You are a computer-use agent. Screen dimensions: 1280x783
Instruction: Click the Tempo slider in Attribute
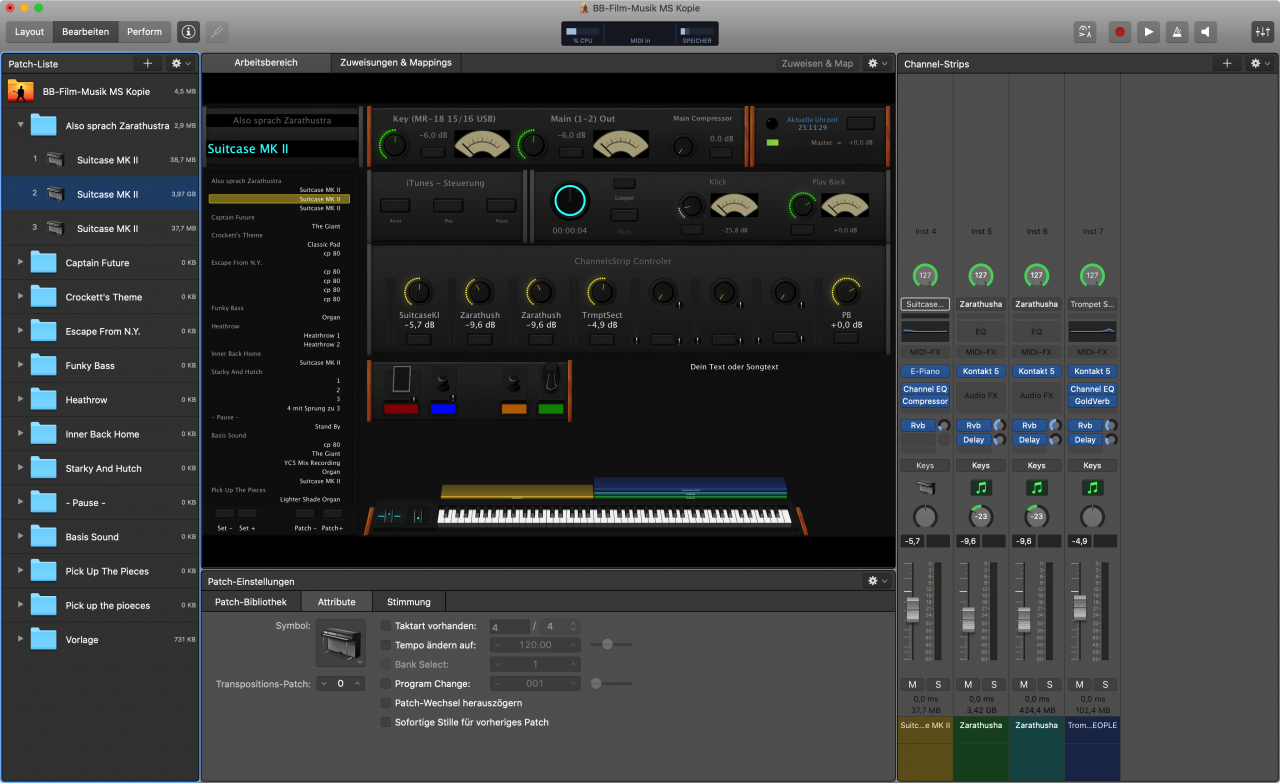click(607, 645)
